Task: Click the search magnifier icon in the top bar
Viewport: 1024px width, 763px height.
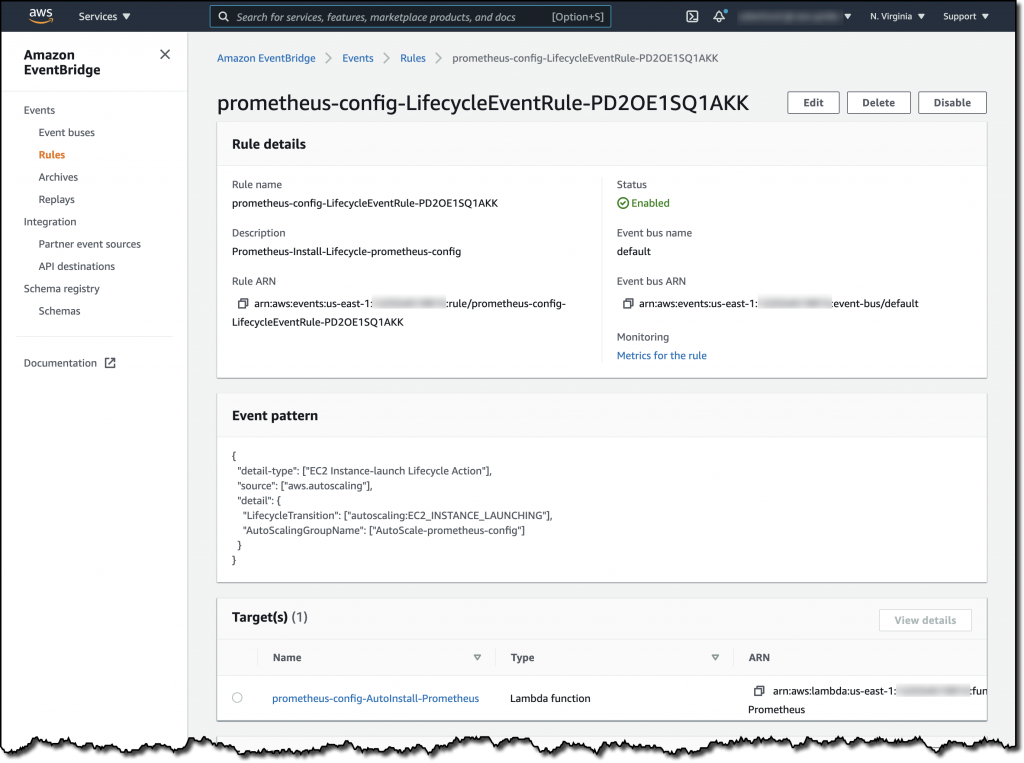Action: point(224,16)
